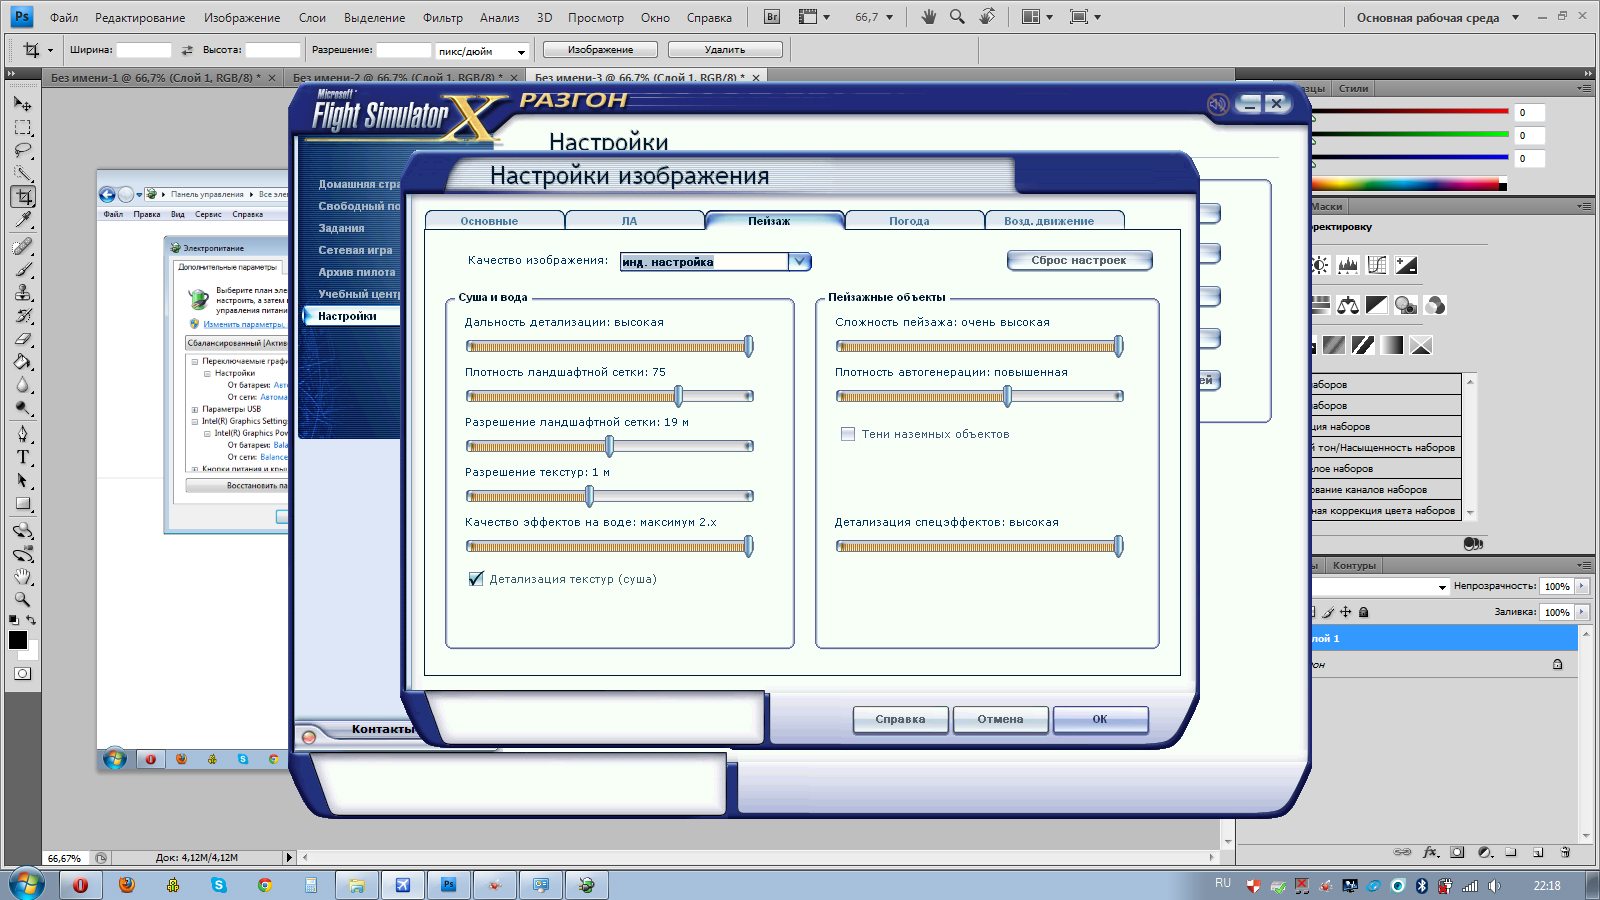This screenshot has height=900, width=1600.
Task: Click the trash icon in Layers panel
Action: 1565,852
